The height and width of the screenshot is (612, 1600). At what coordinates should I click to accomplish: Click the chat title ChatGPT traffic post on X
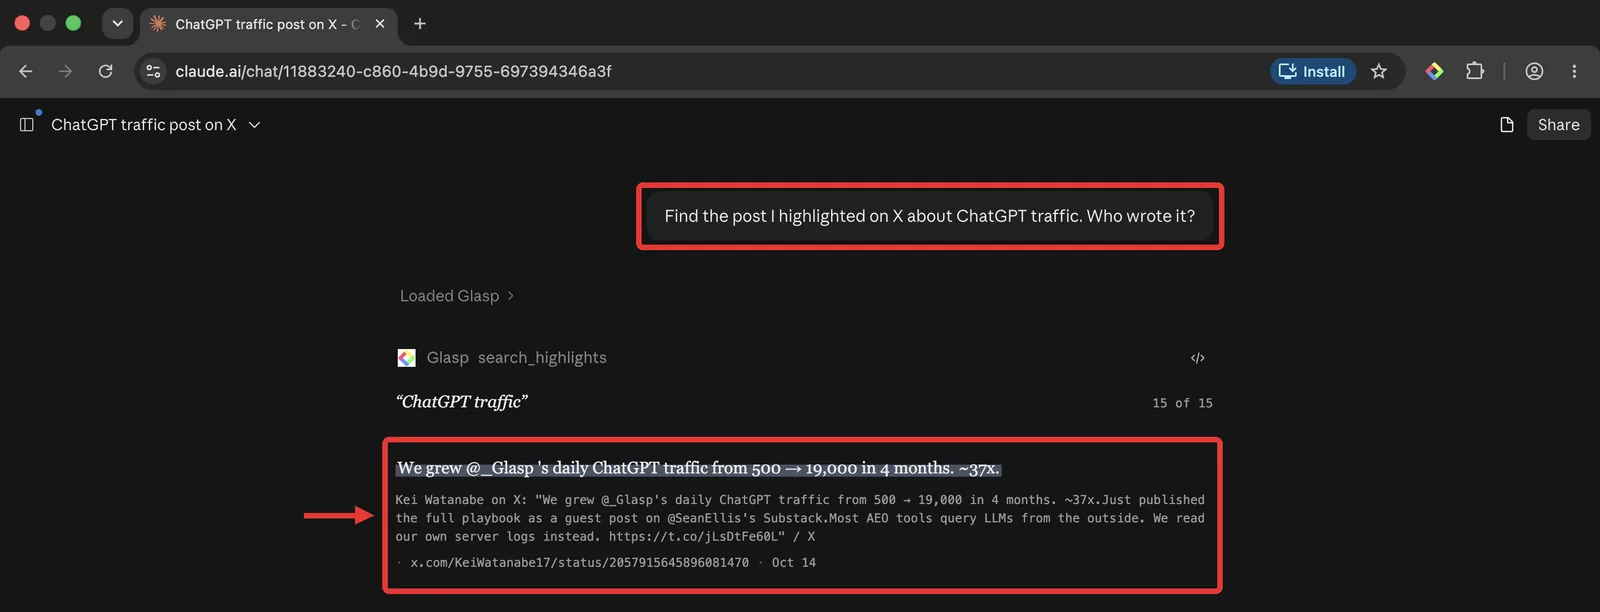(143, 125)
